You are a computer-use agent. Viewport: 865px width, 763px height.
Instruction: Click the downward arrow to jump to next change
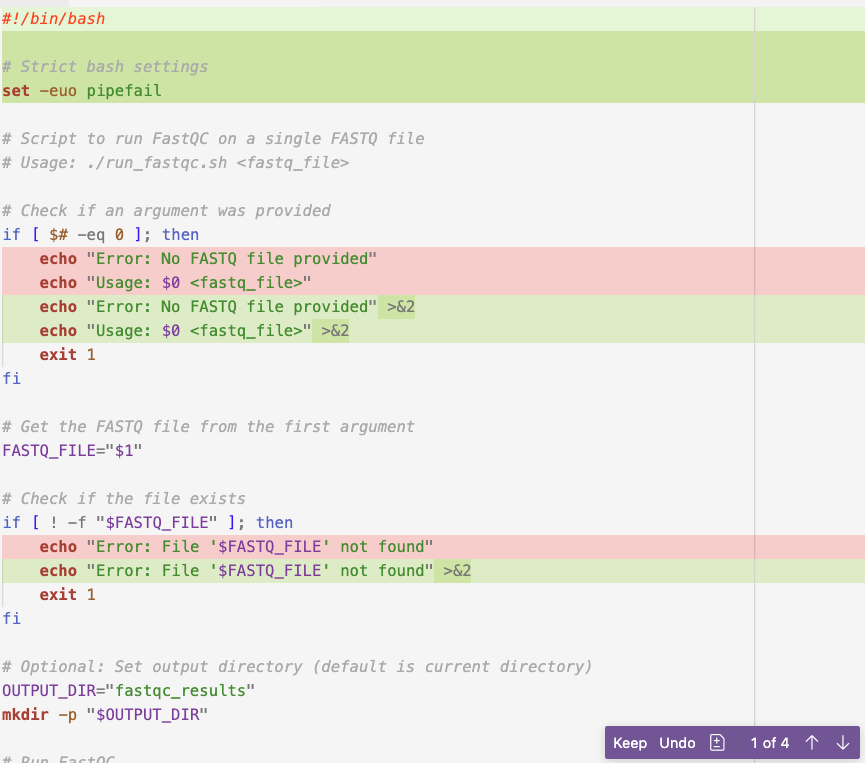841,742
